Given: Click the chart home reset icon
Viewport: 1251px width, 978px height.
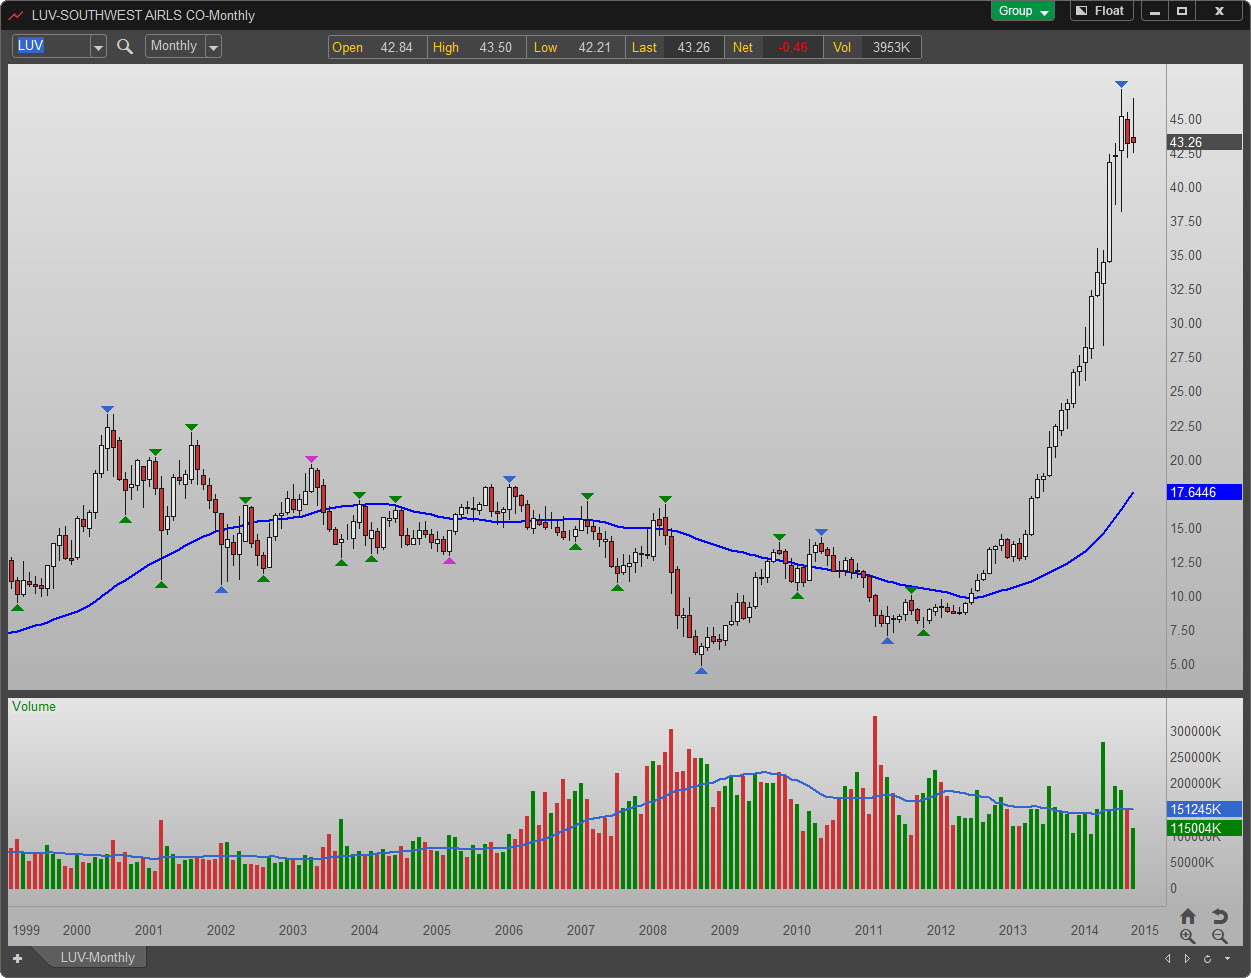Looking at the screenshot, I should pos(1187,917).
